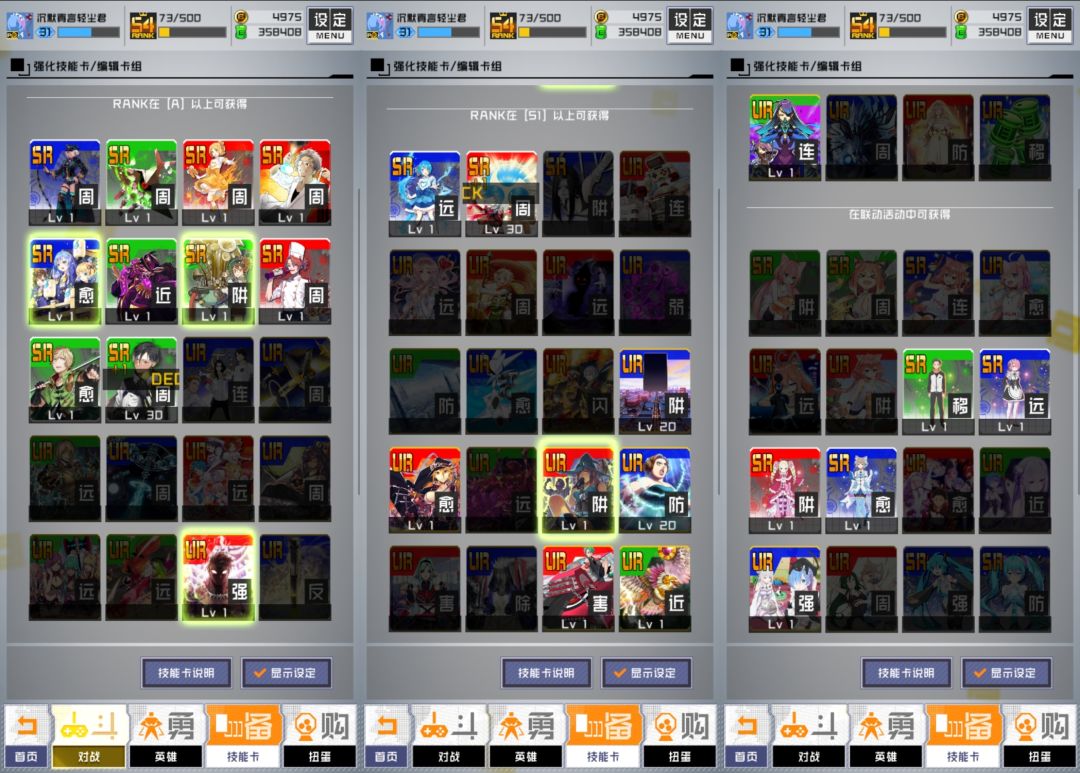Select UR 近 Lv 1 card in middle panel
Screen dimensions: 1080x773
[655, 589]
